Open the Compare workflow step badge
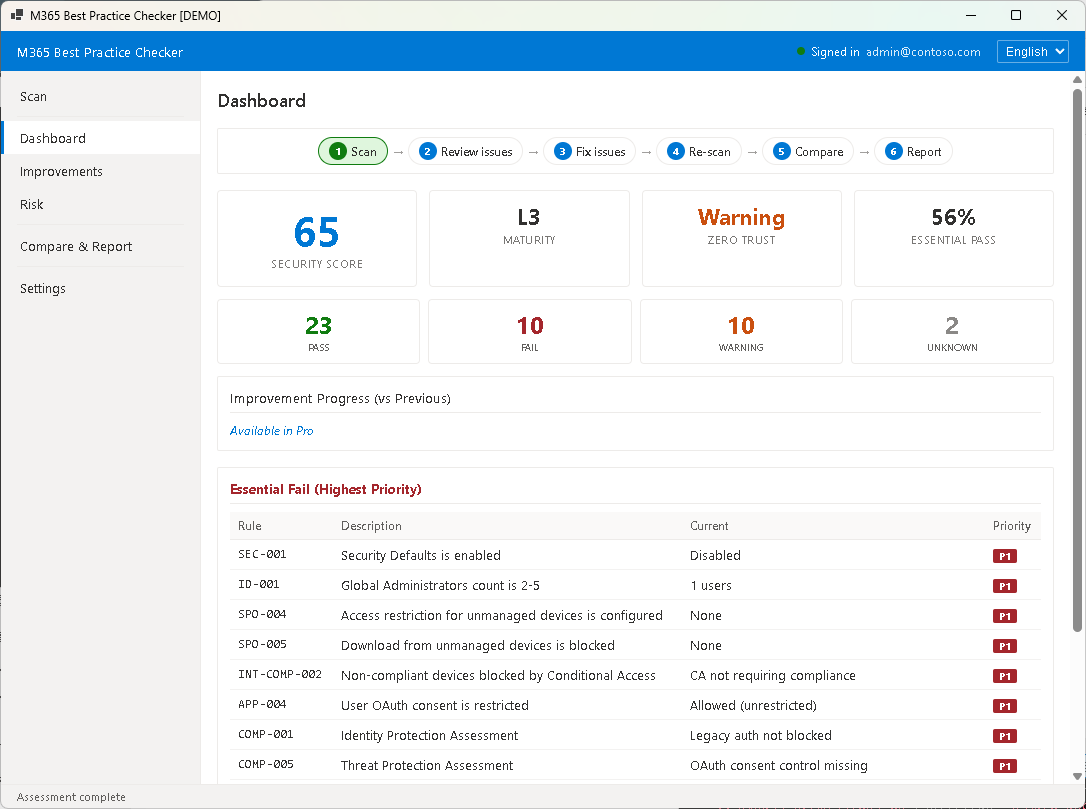 (x=807, y=151)
